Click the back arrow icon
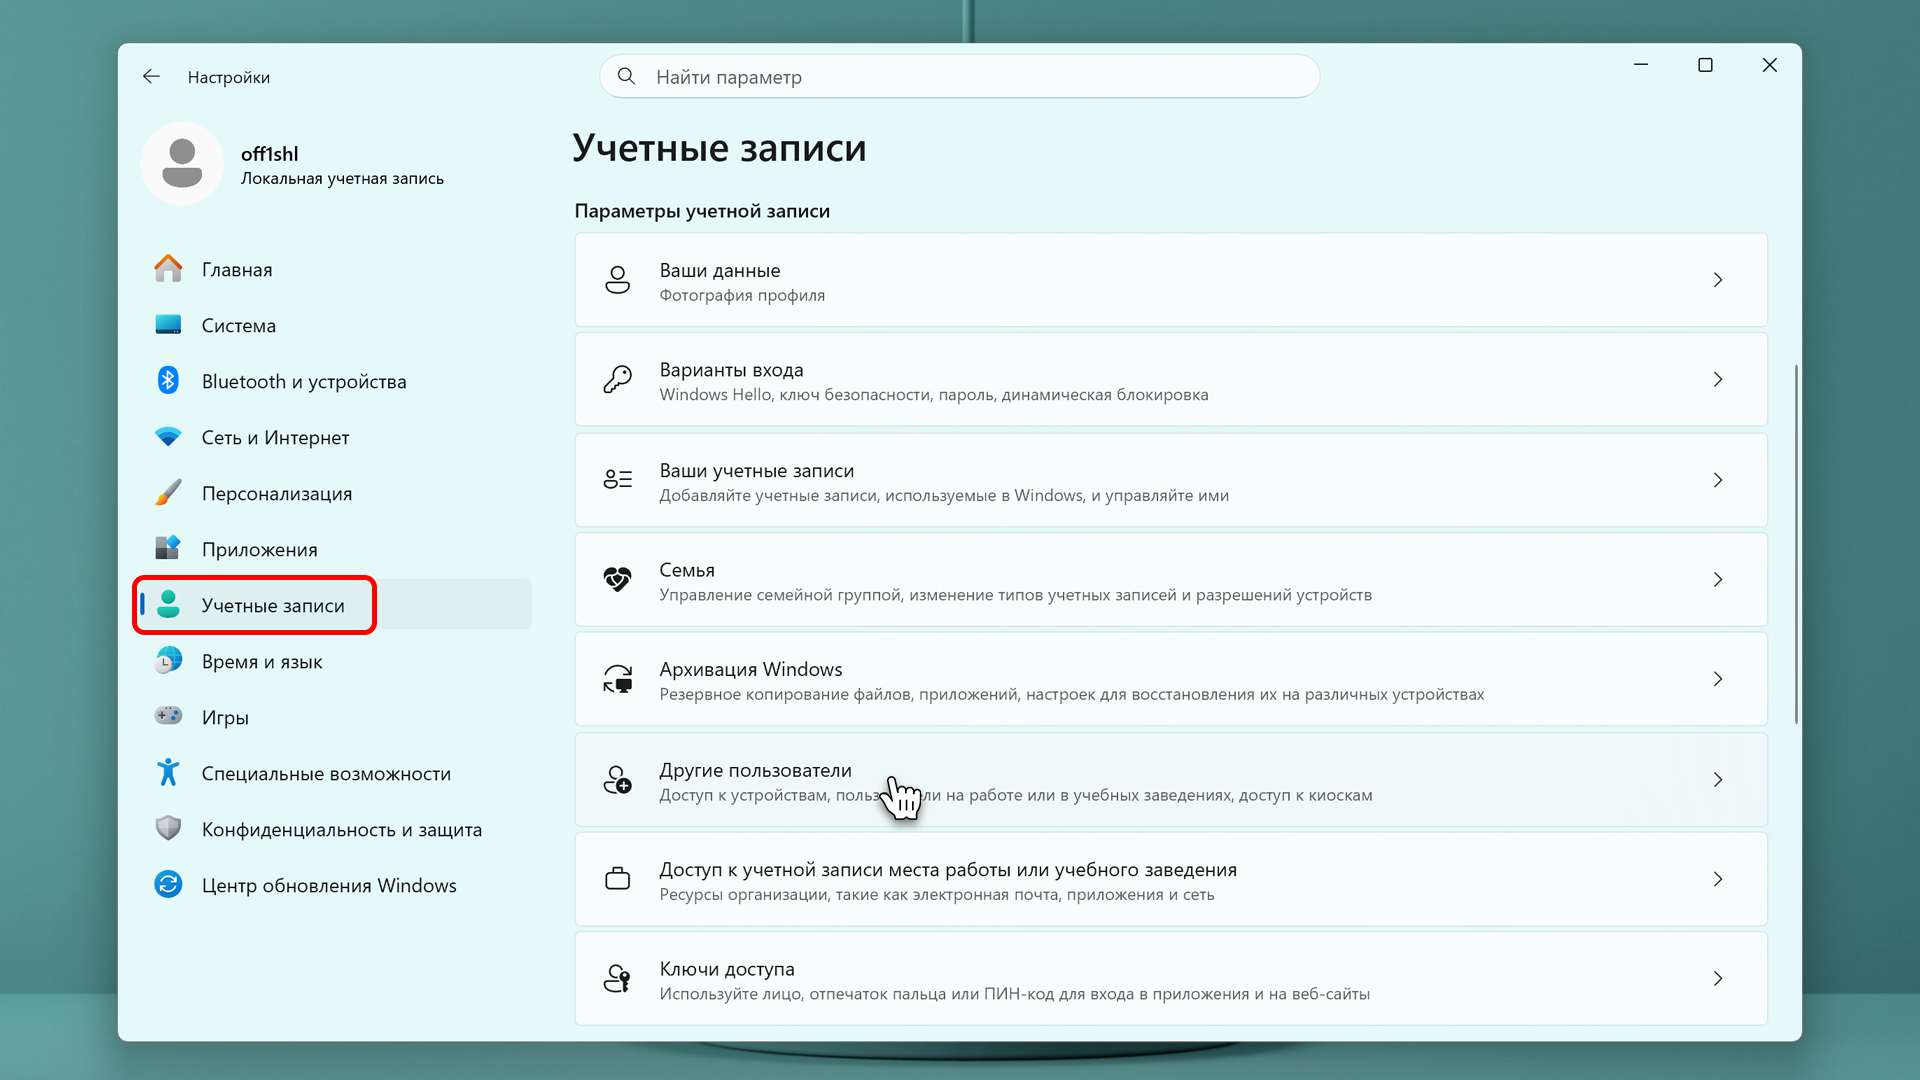 (x=151, y=77)
